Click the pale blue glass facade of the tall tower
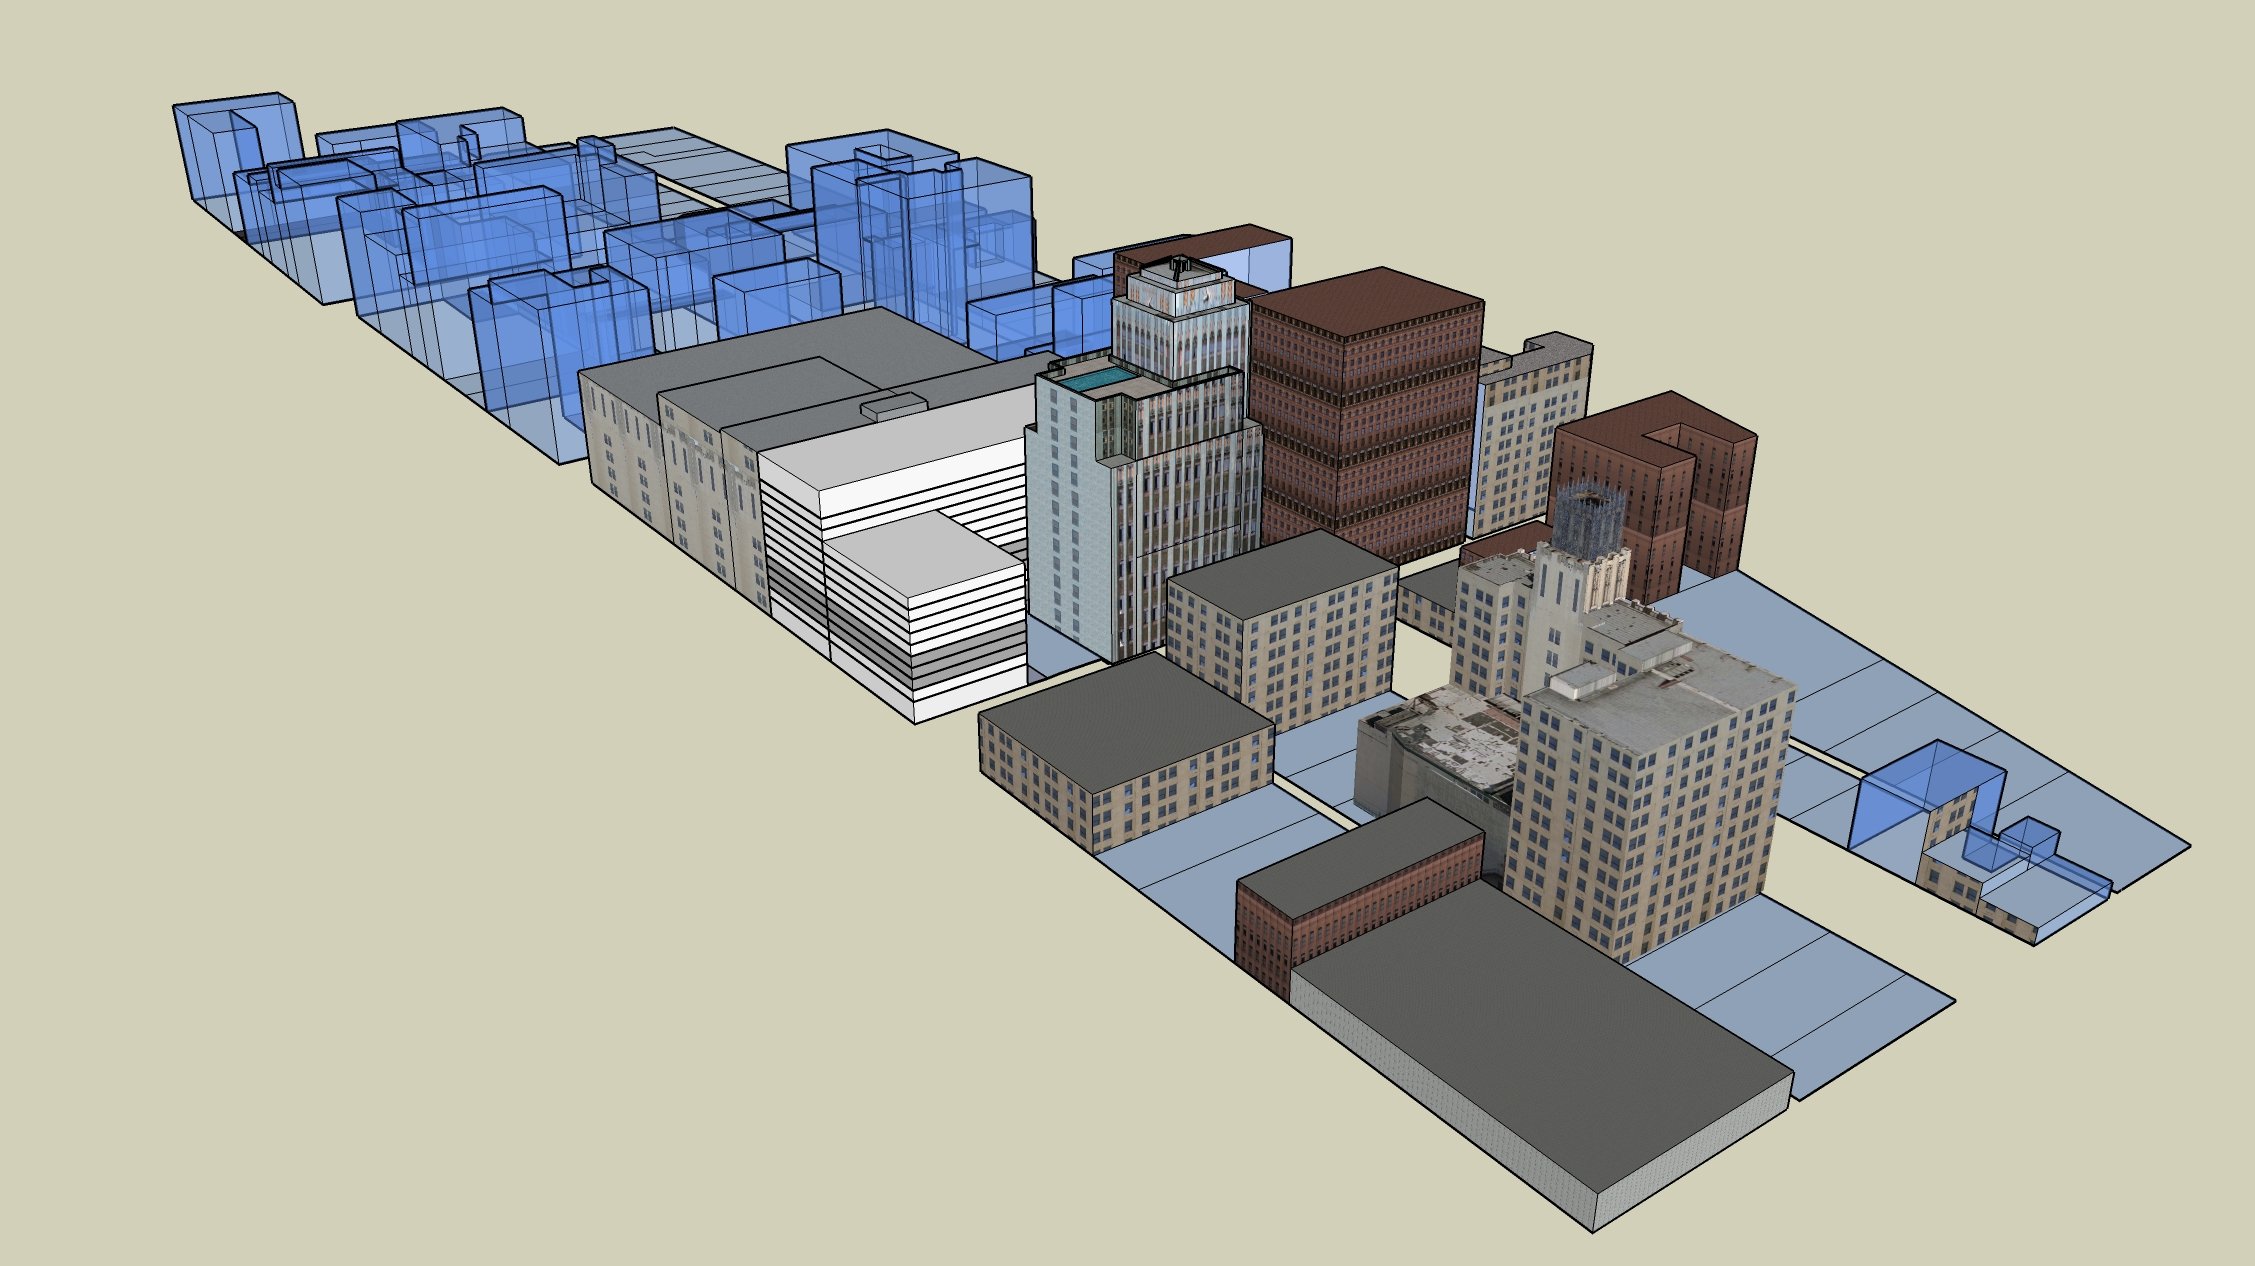Viewport: 2255px width, 1266px height. click(x=1070, y=520)
